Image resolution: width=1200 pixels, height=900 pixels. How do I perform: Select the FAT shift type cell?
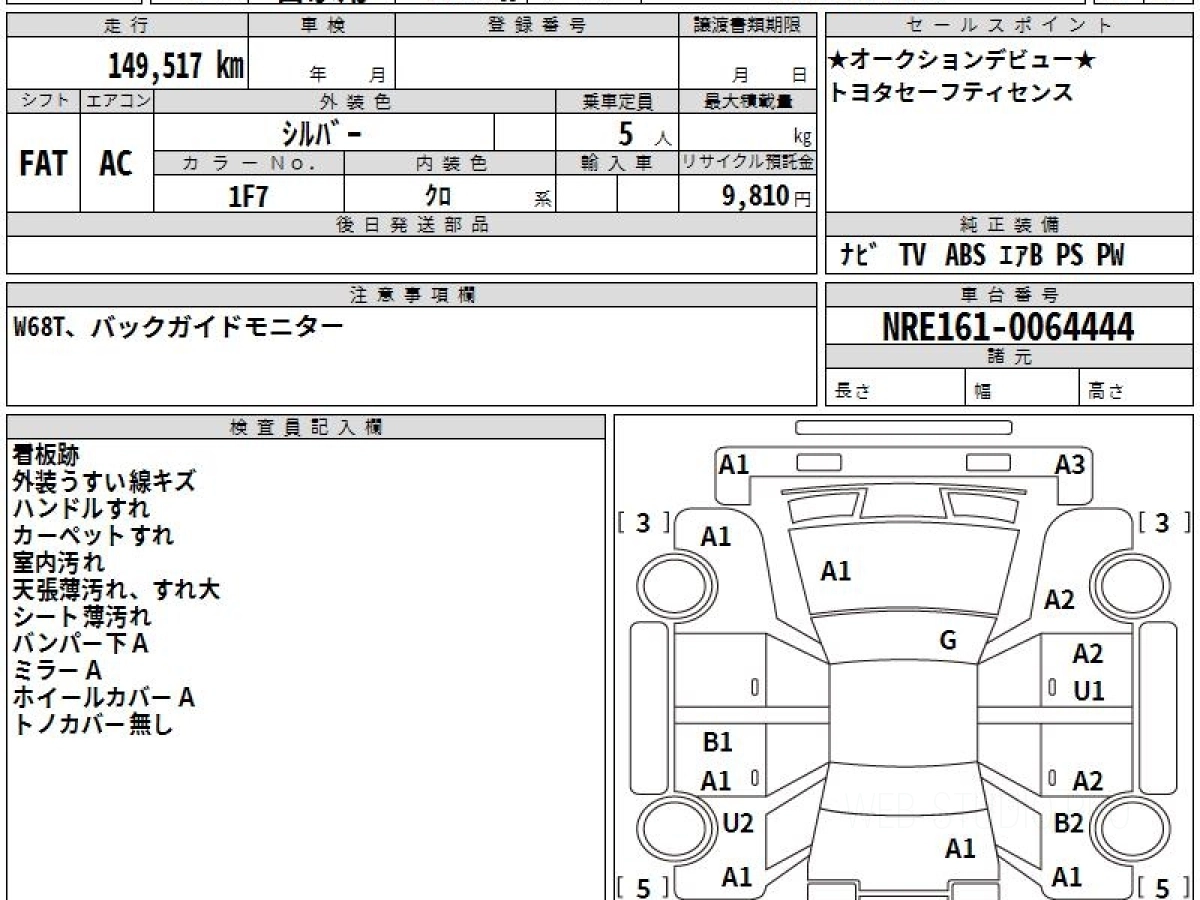tap(43, 164)
